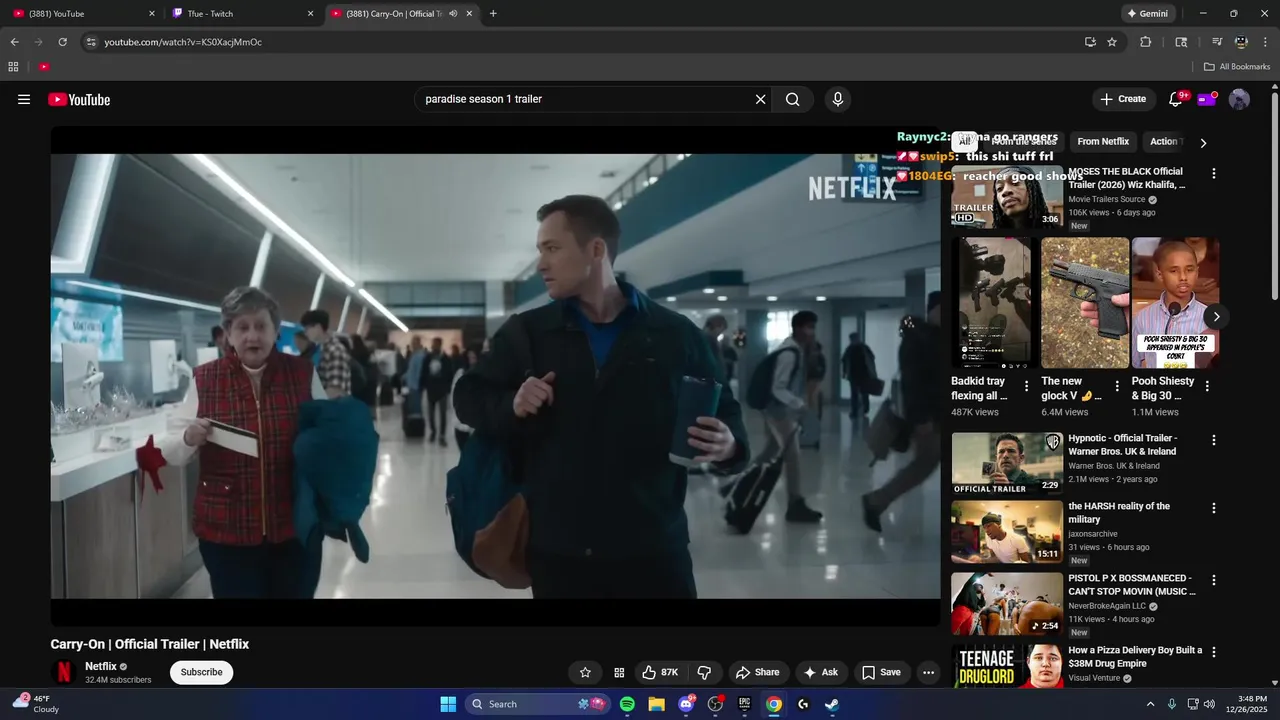Open Chrome apps grid in bookmarks bar
1280x720 pixels.
coord(13,67)
